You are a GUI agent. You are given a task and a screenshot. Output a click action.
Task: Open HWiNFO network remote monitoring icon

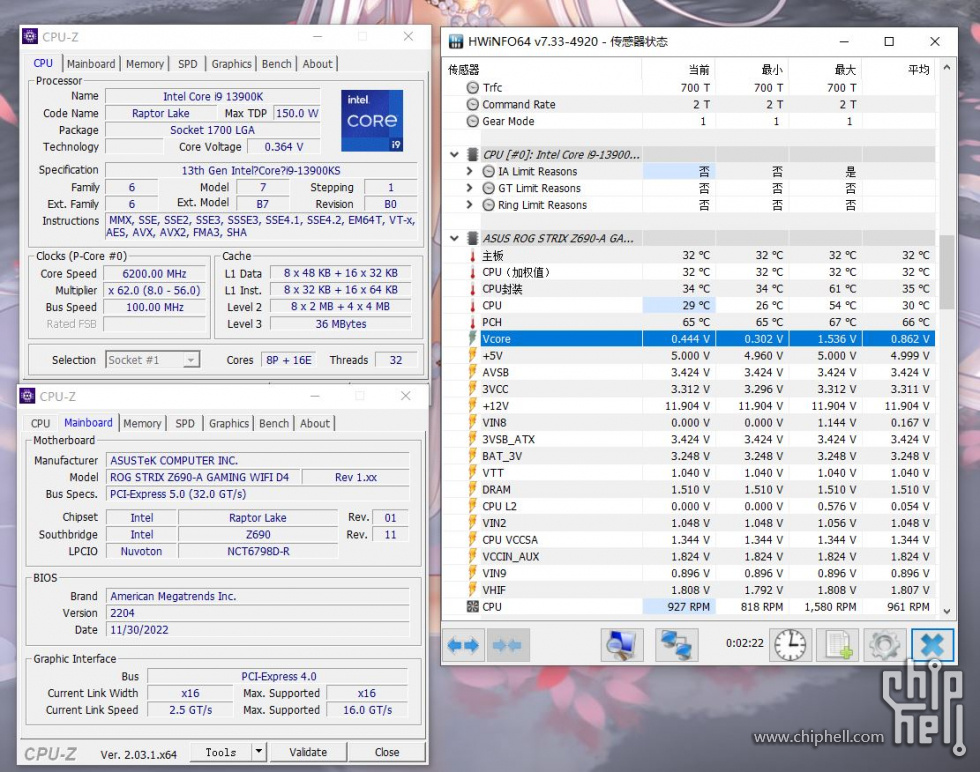676,645
